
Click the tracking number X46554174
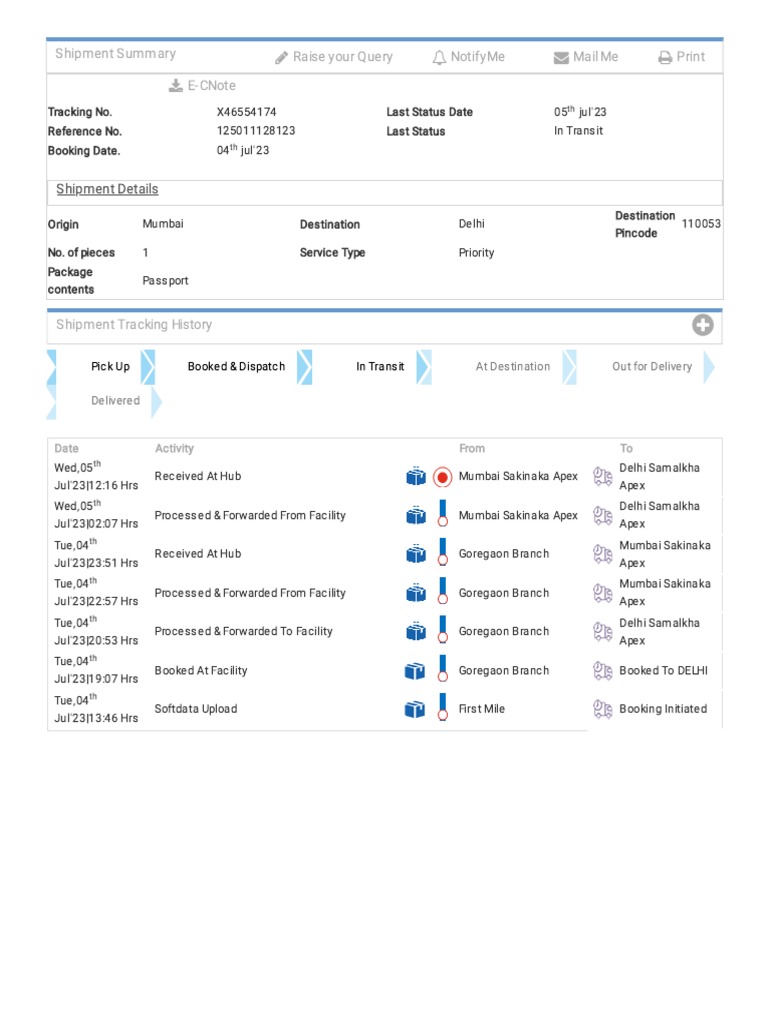click(x=247, y=112)
